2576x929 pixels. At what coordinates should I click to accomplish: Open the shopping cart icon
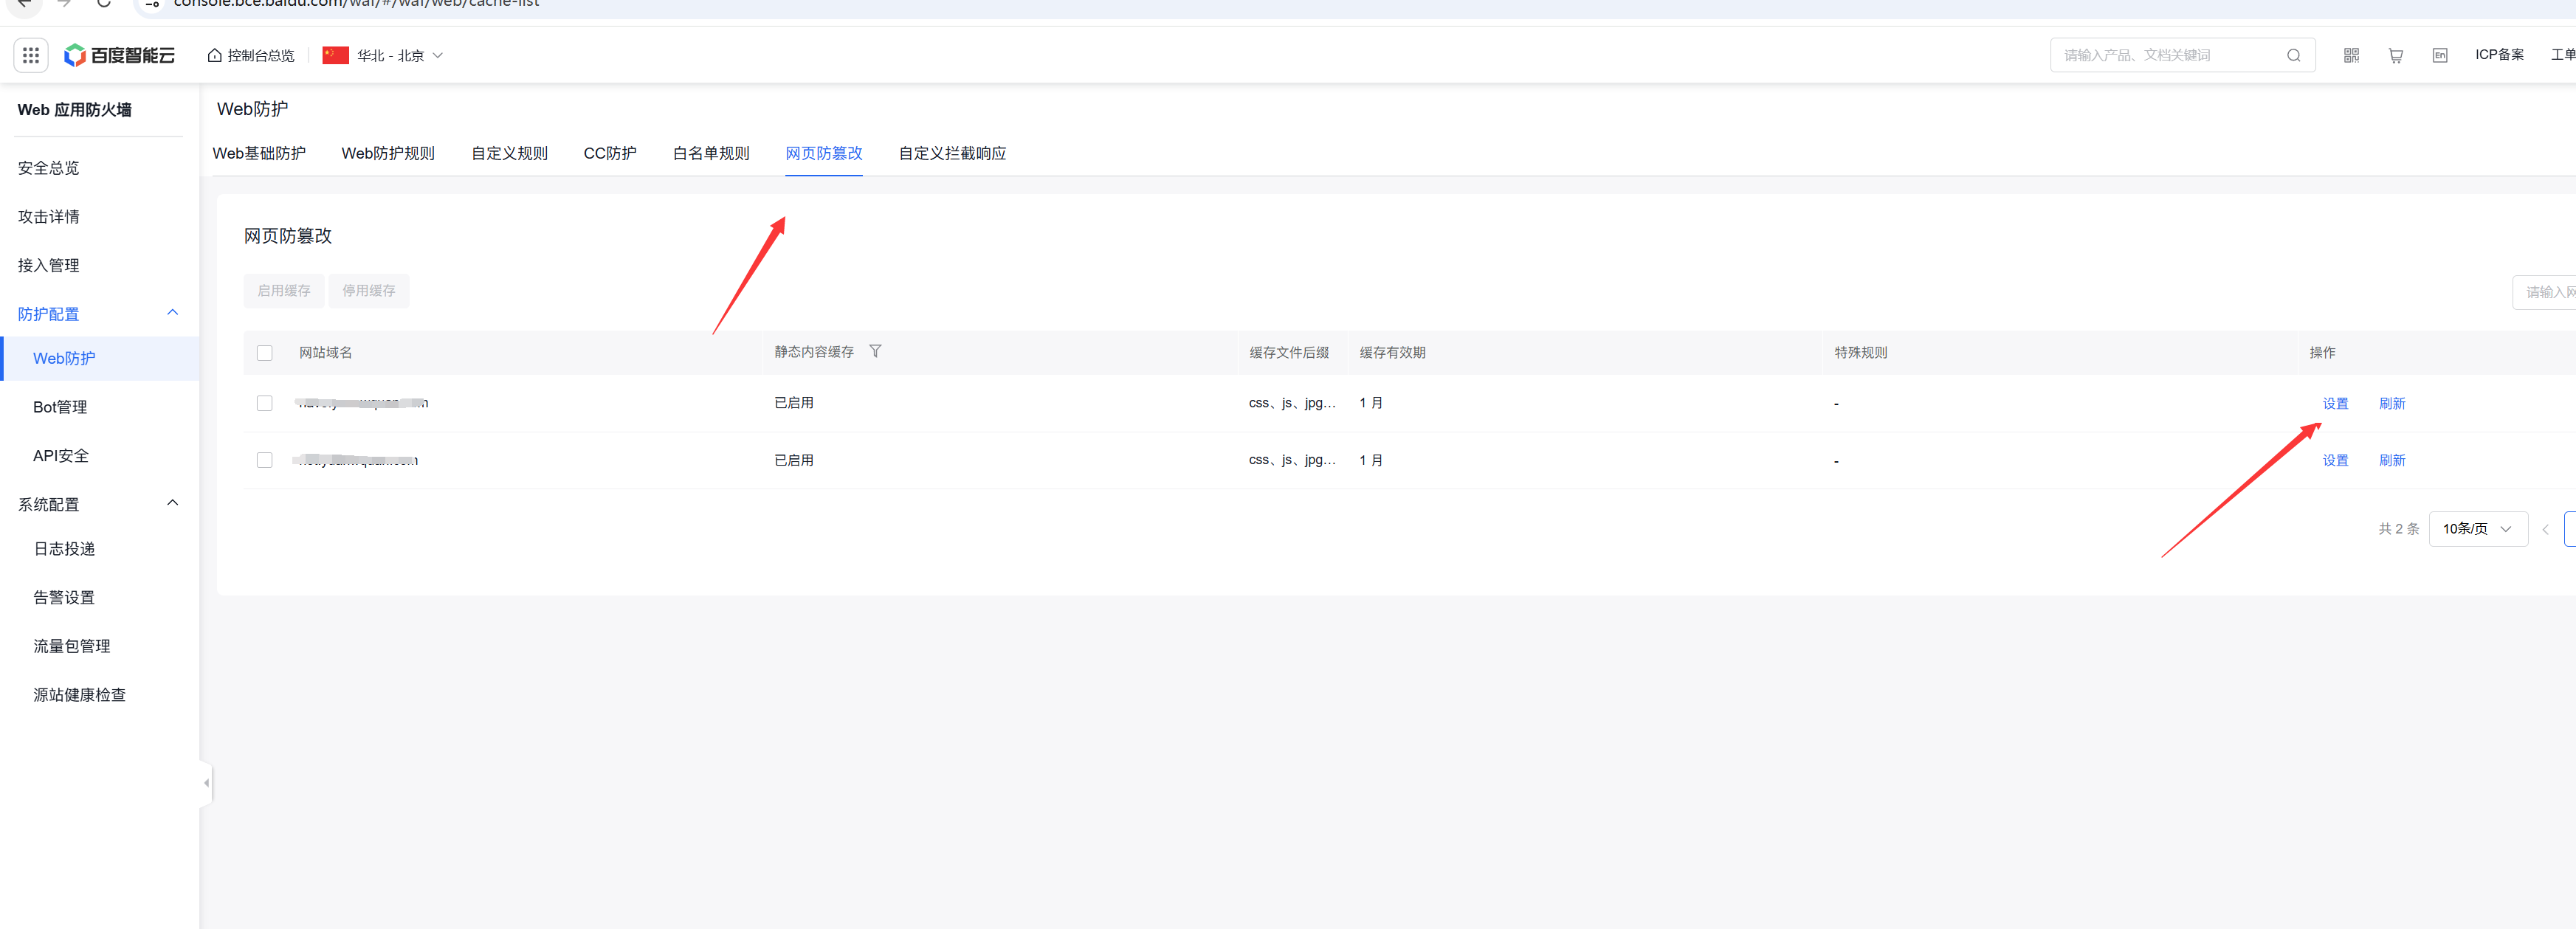tap(2395, 55)
